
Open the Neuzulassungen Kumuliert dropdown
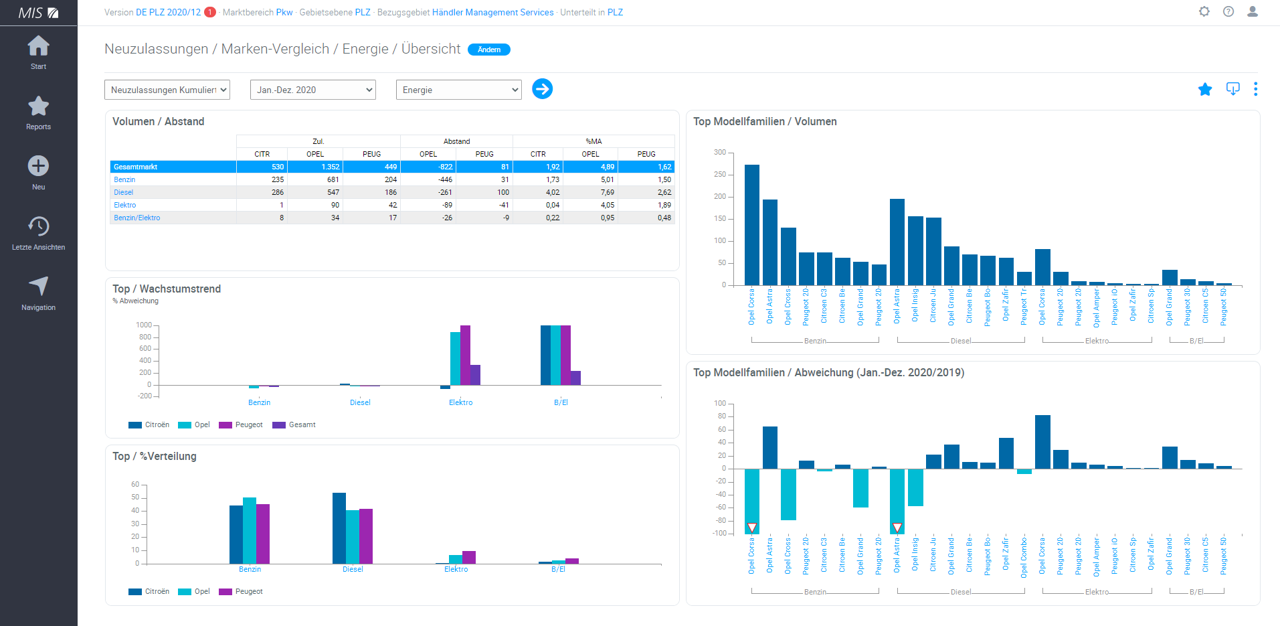[167, 90]
